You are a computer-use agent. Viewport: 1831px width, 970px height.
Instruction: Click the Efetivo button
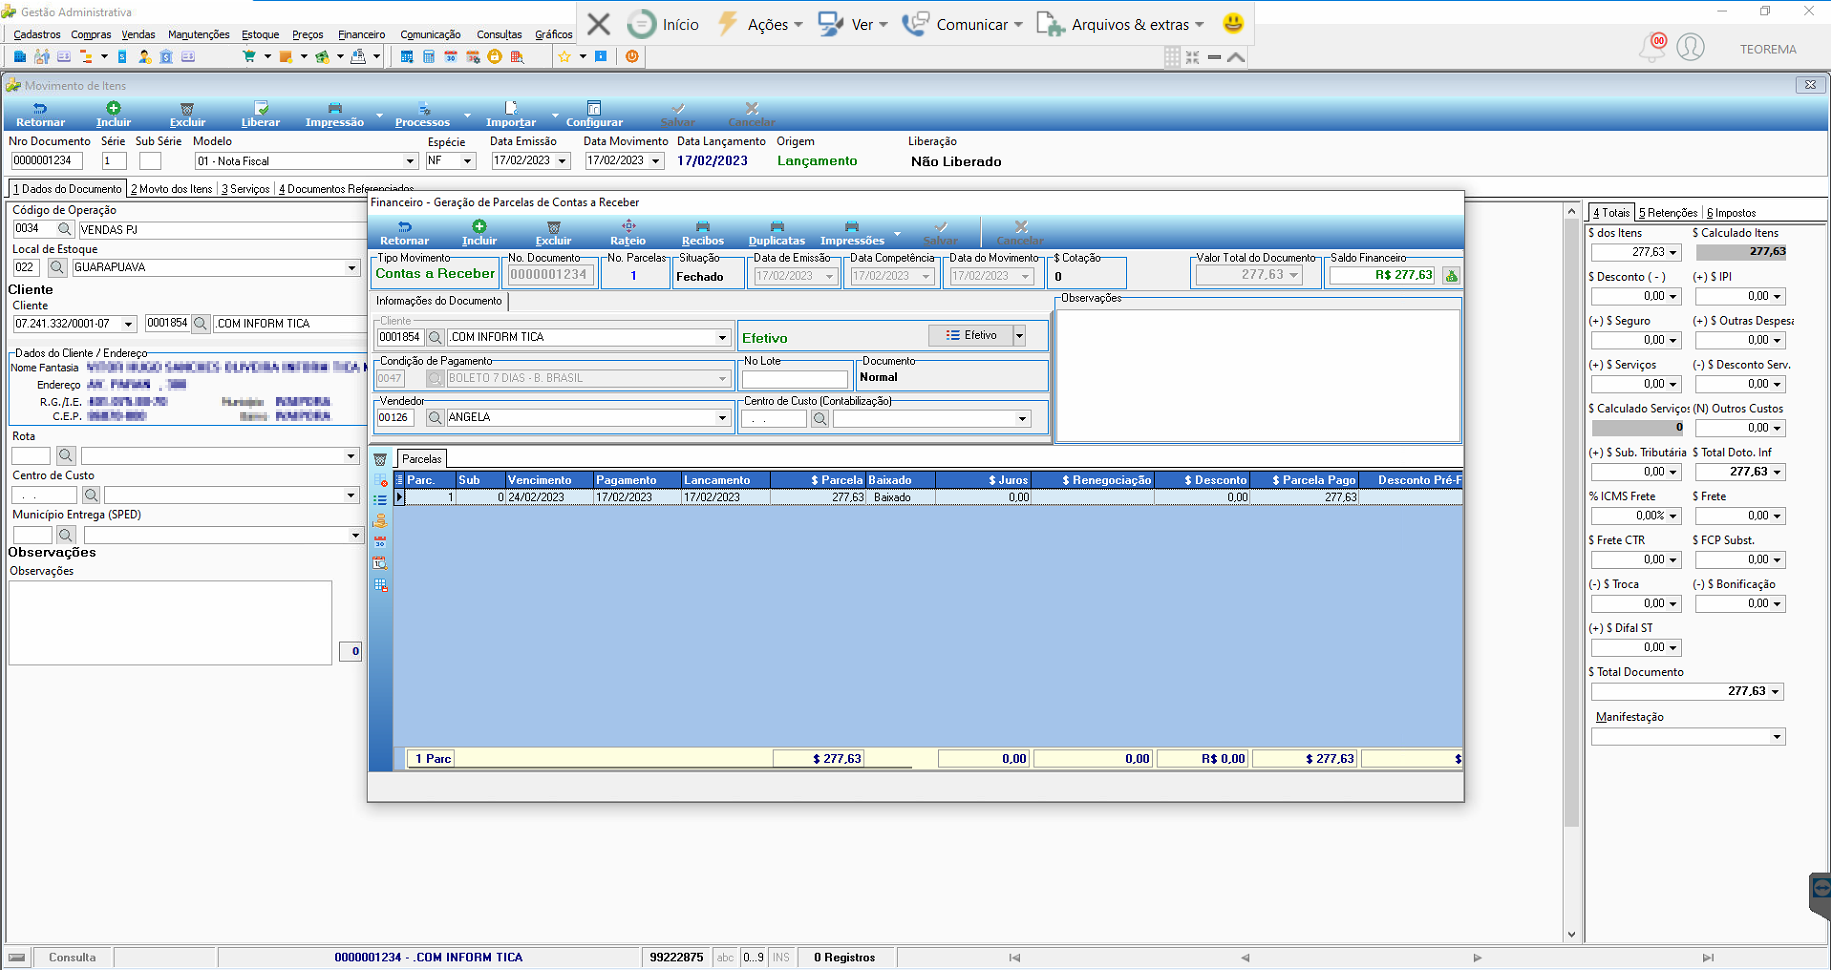pos(971,336)
